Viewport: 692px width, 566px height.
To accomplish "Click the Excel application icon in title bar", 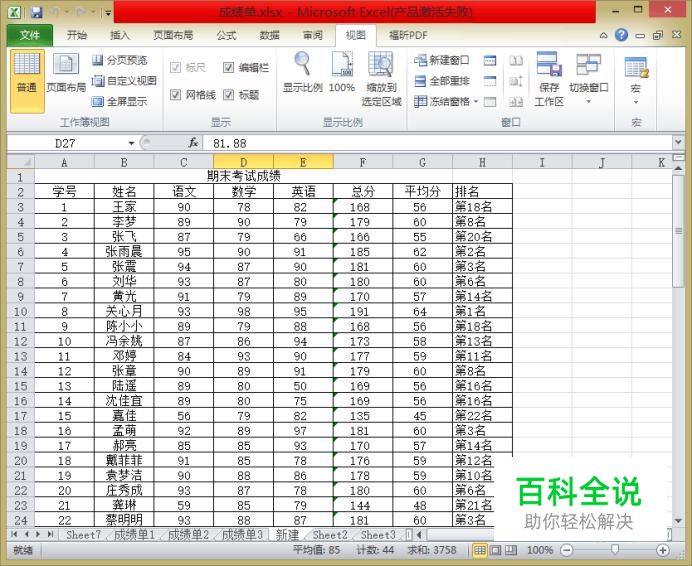I will click(x=14, y=12).
